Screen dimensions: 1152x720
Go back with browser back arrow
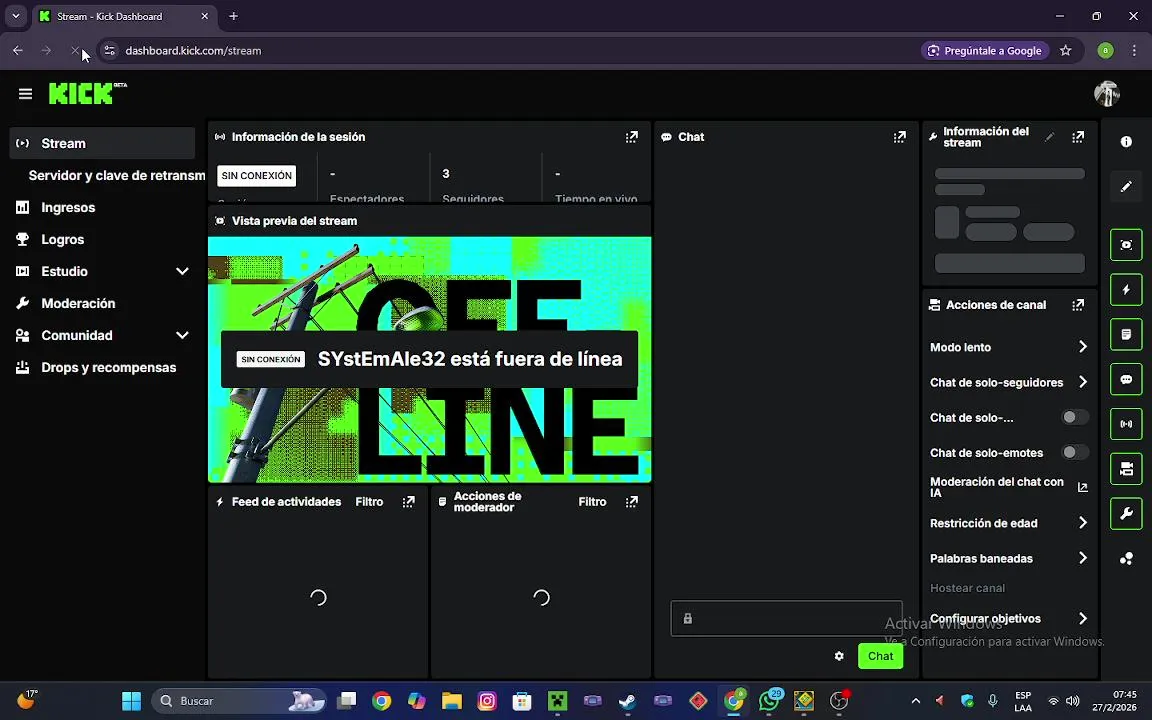(x=18, y=51)
